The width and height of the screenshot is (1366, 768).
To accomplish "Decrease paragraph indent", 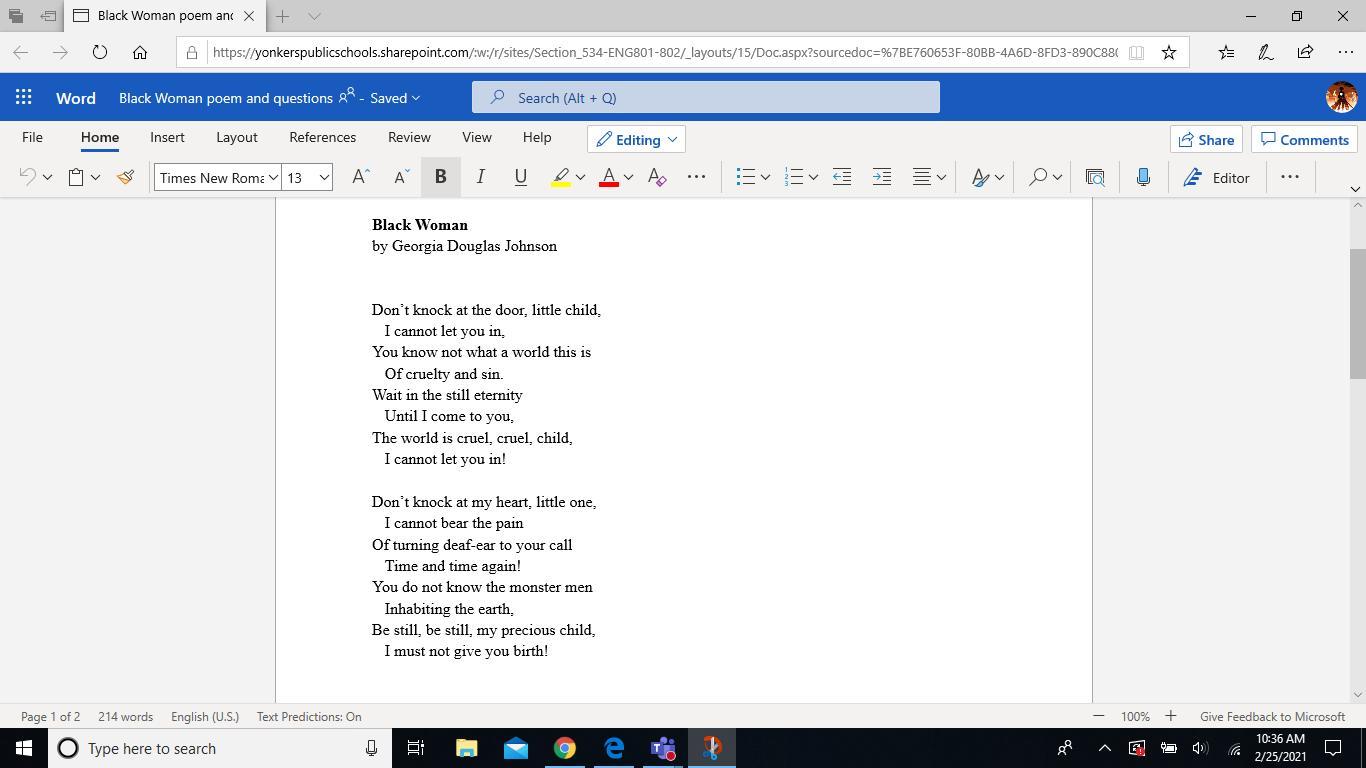I will 842,177.
